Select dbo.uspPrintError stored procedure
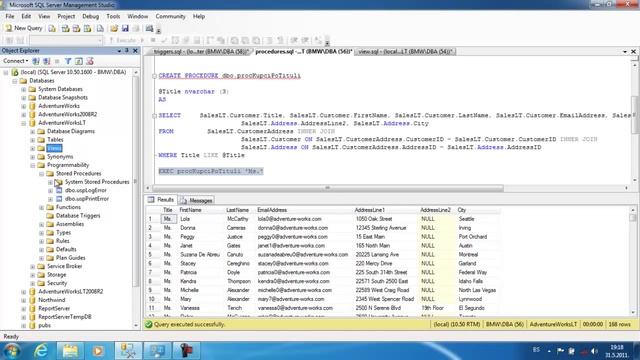This screenshot has height=360, width=640. click(x=87, y=199)
